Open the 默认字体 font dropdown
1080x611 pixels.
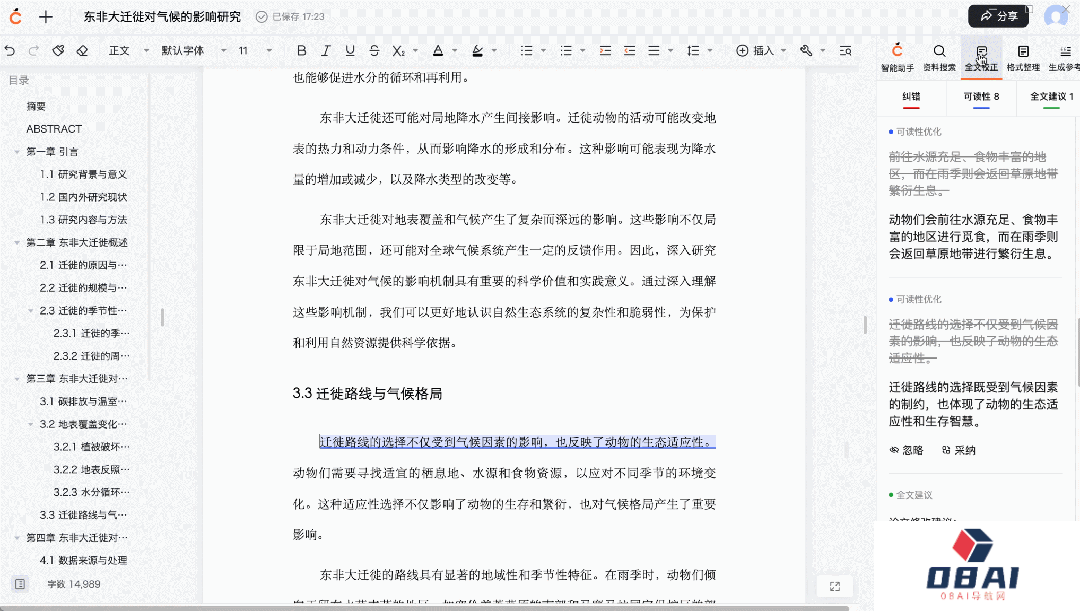[190, 51]
